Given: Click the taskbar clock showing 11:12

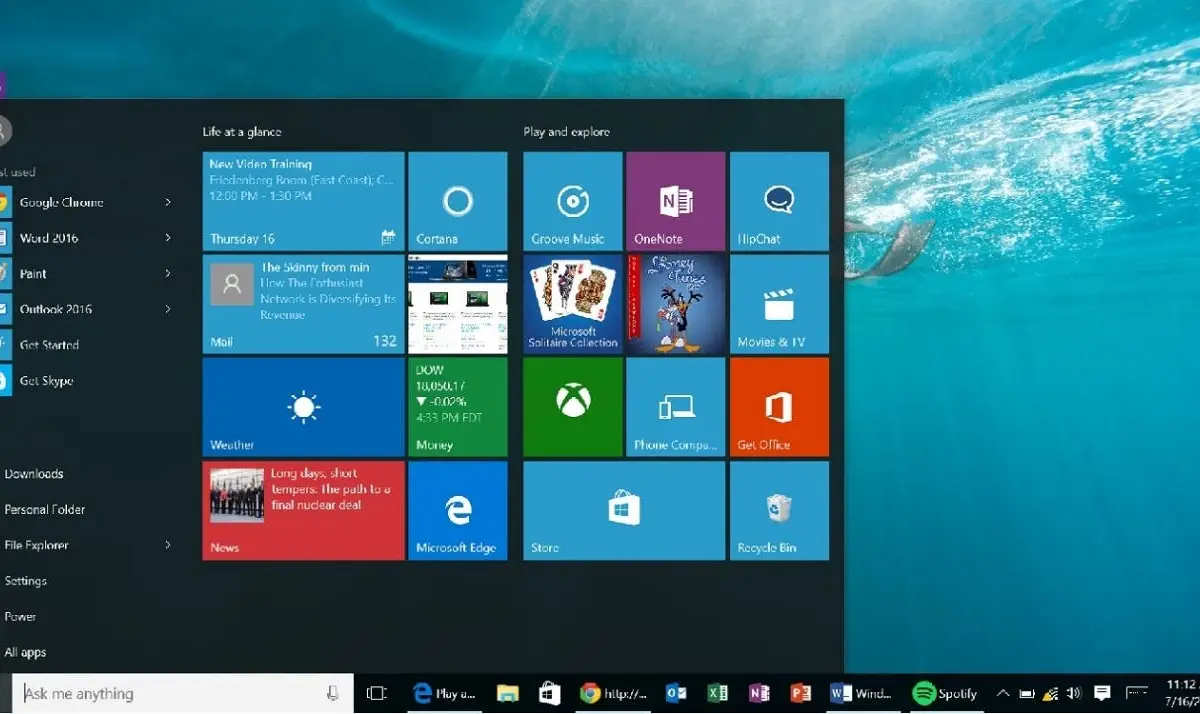Looking at the screenshot, I should click(x=1181, y=693).
